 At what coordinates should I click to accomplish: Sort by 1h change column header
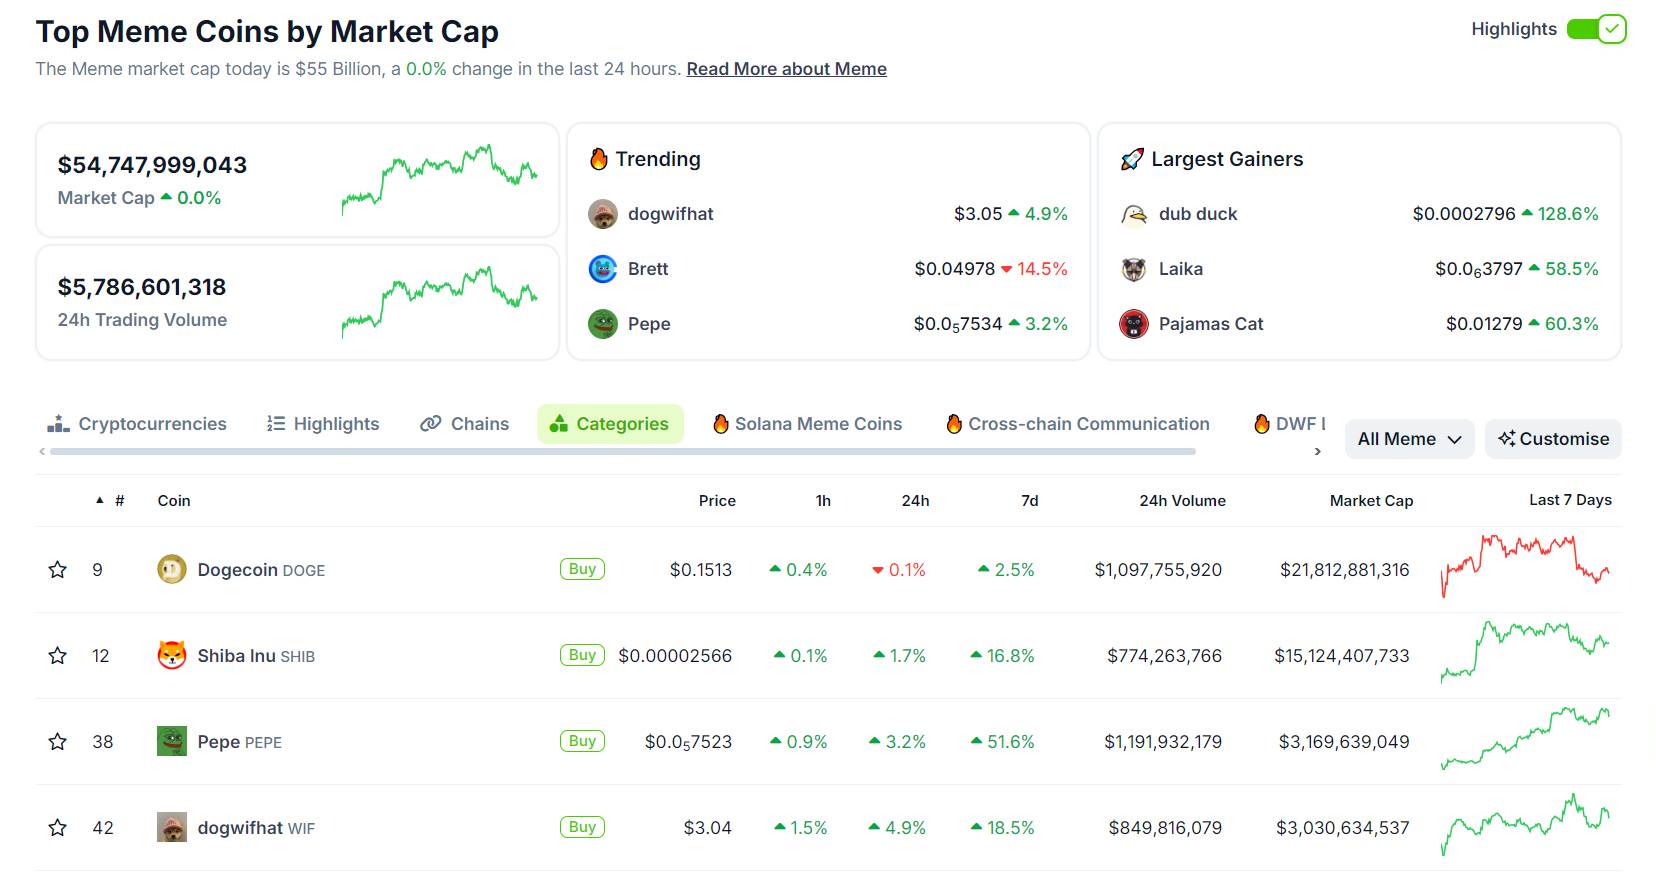823,501
